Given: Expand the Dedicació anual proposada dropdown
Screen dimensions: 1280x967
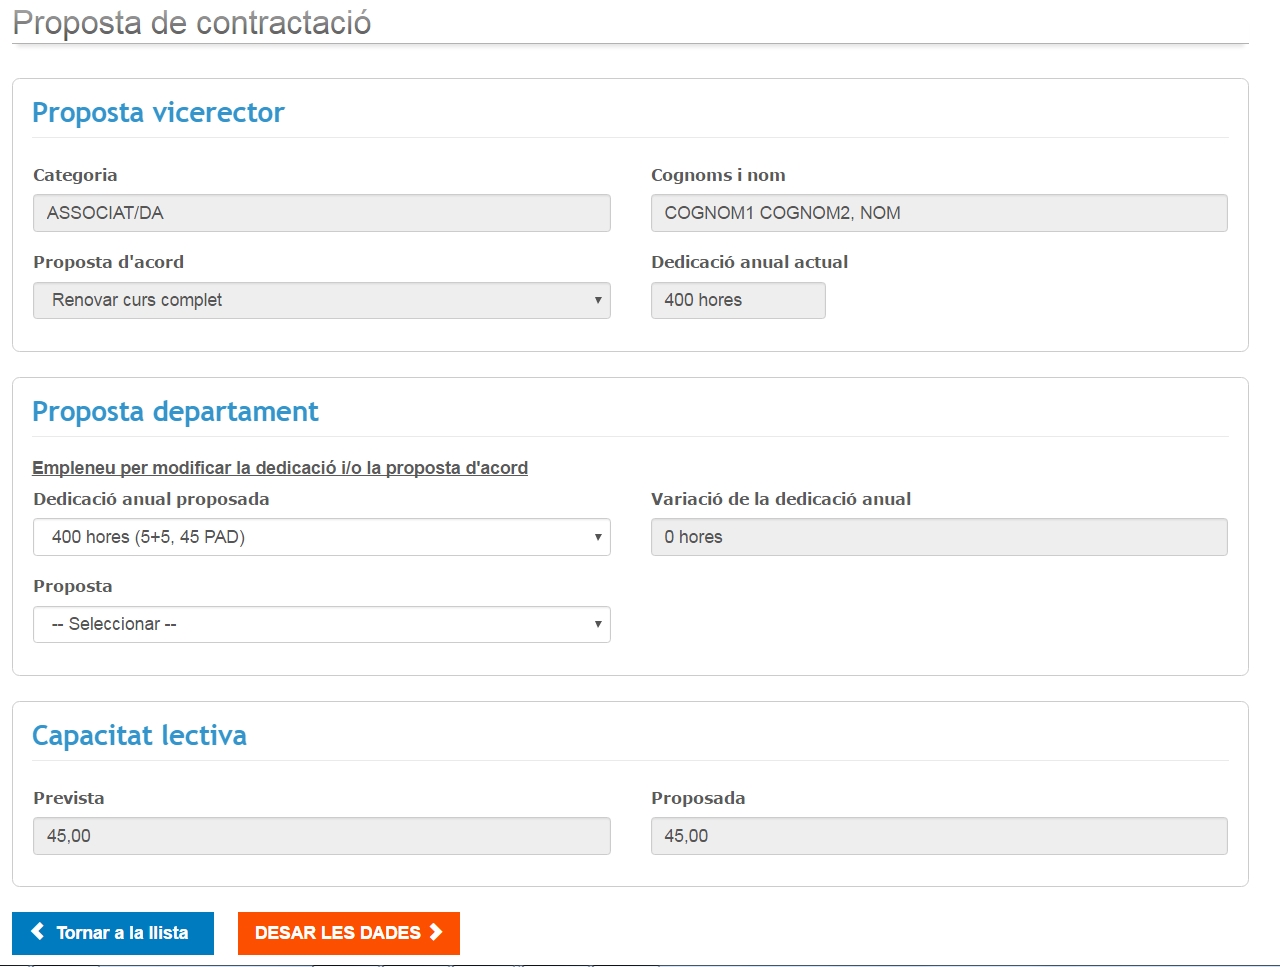Looking at the screenshot, I should click(x=321, y=537).
